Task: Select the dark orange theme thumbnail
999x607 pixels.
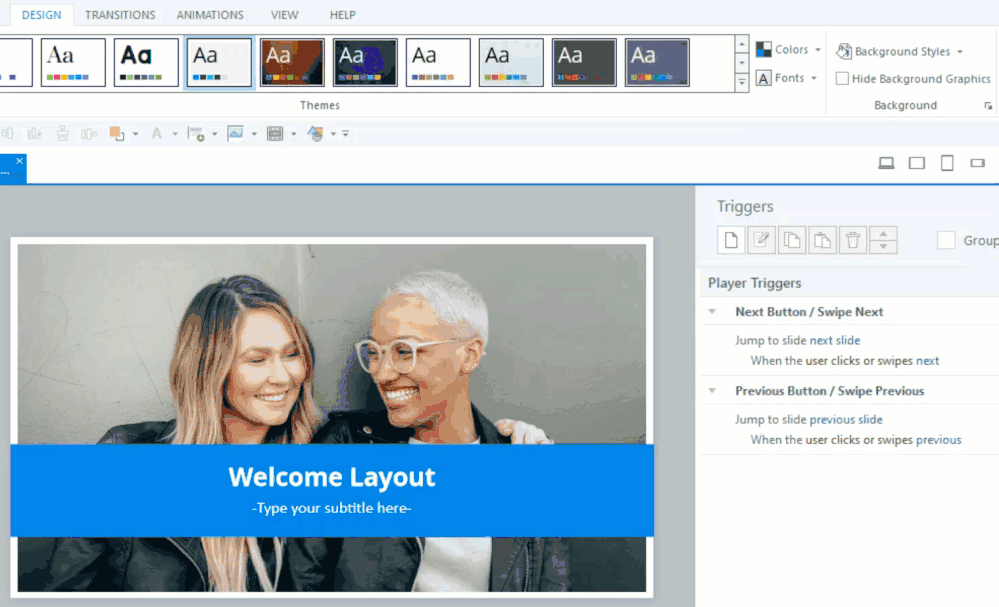Action: click(292, 63)
